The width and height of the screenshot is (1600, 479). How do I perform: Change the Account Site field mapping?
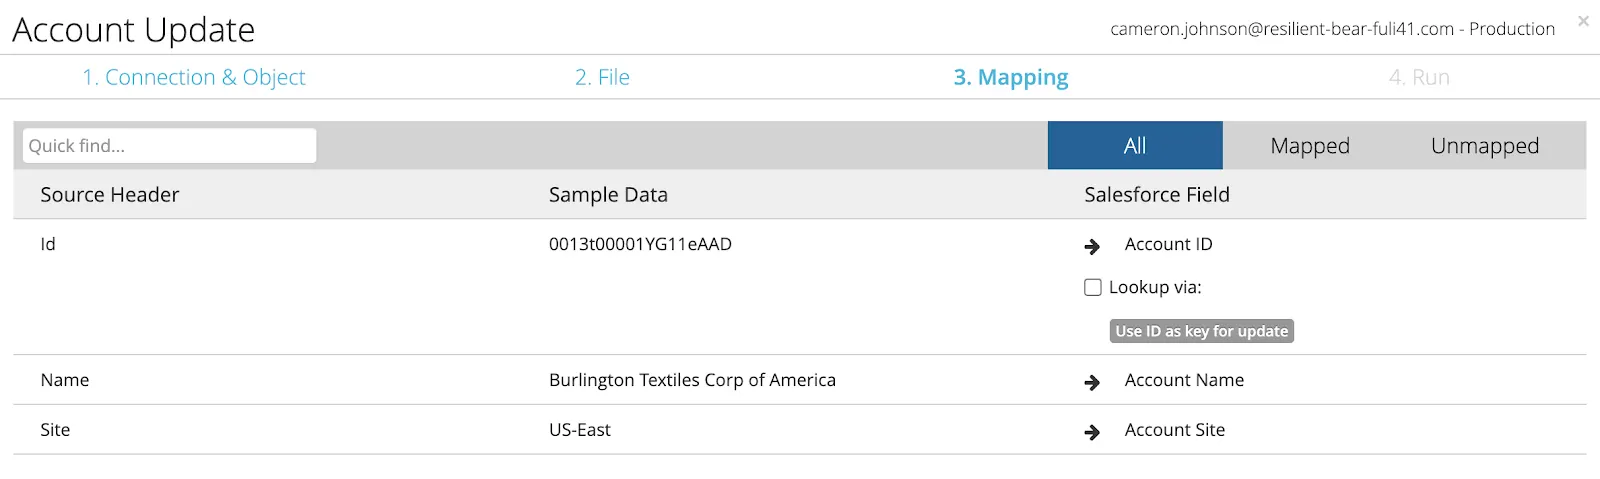1175,430
